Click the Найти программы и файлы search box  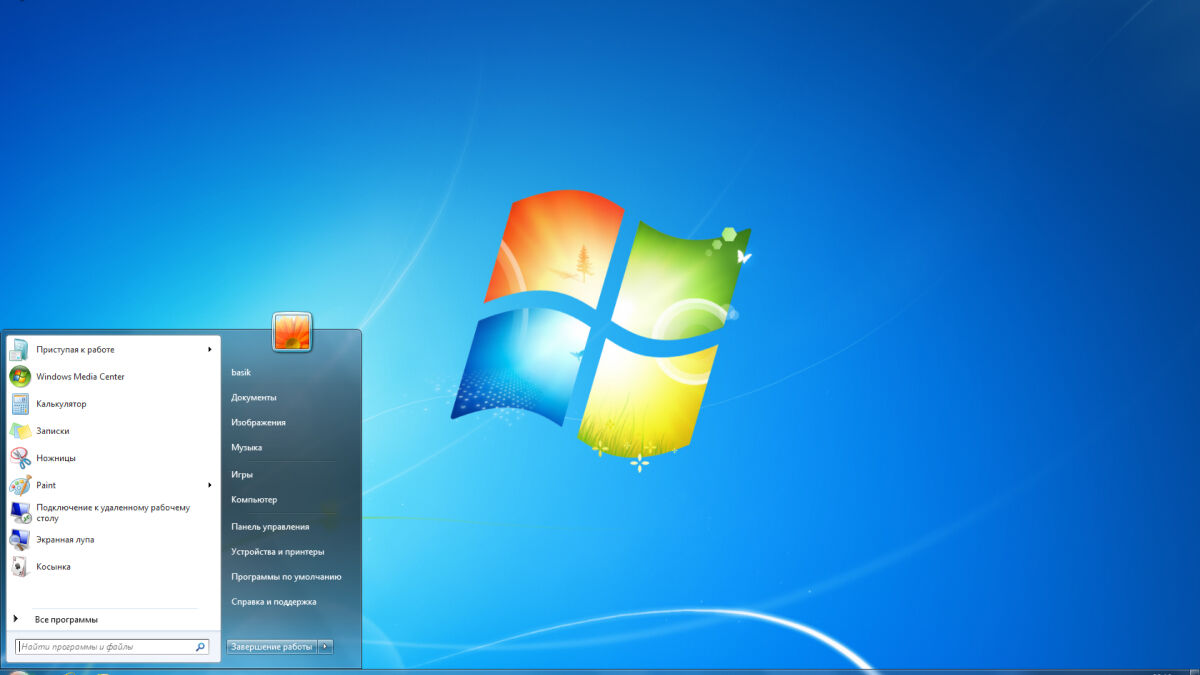105,647
